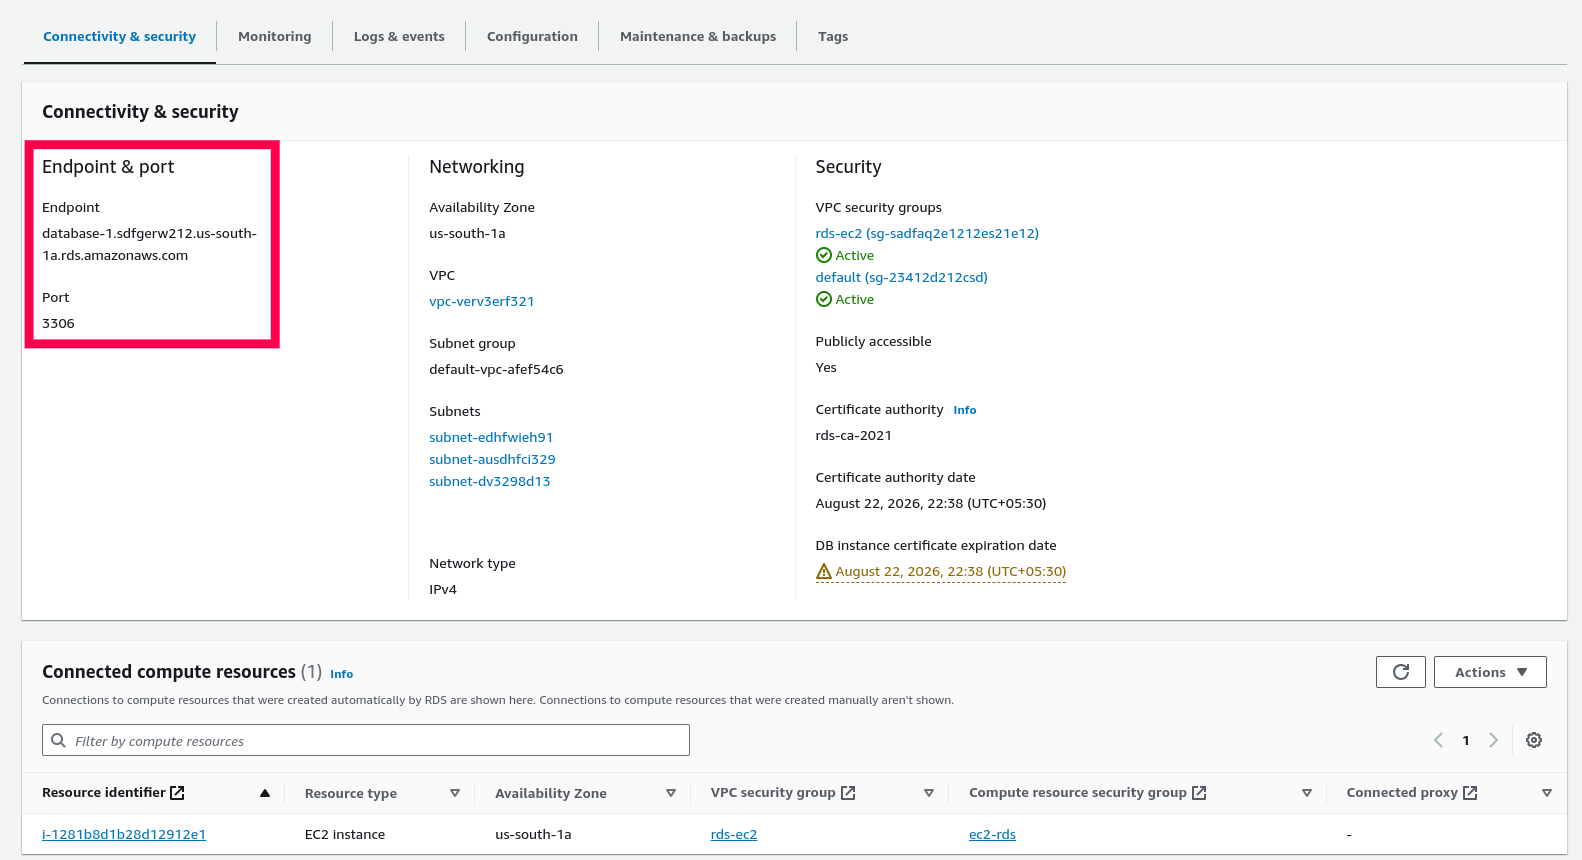Sort by Availability Zone column arrow
The width and height of the screenshot is (1582, 860).
pos(671,793)
